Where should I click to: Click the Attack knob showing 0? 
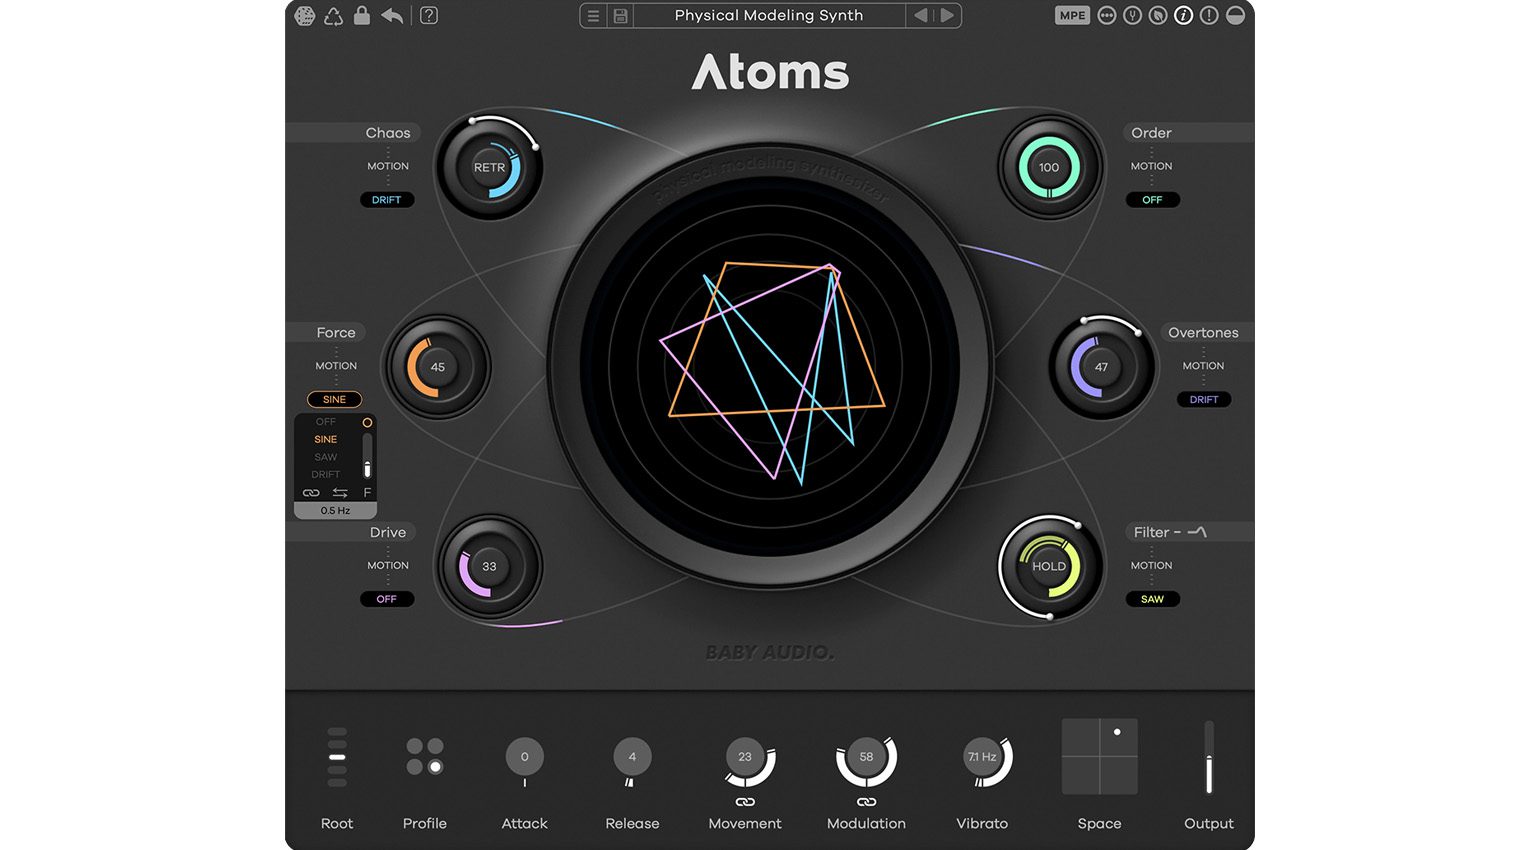tap(524, 757)
